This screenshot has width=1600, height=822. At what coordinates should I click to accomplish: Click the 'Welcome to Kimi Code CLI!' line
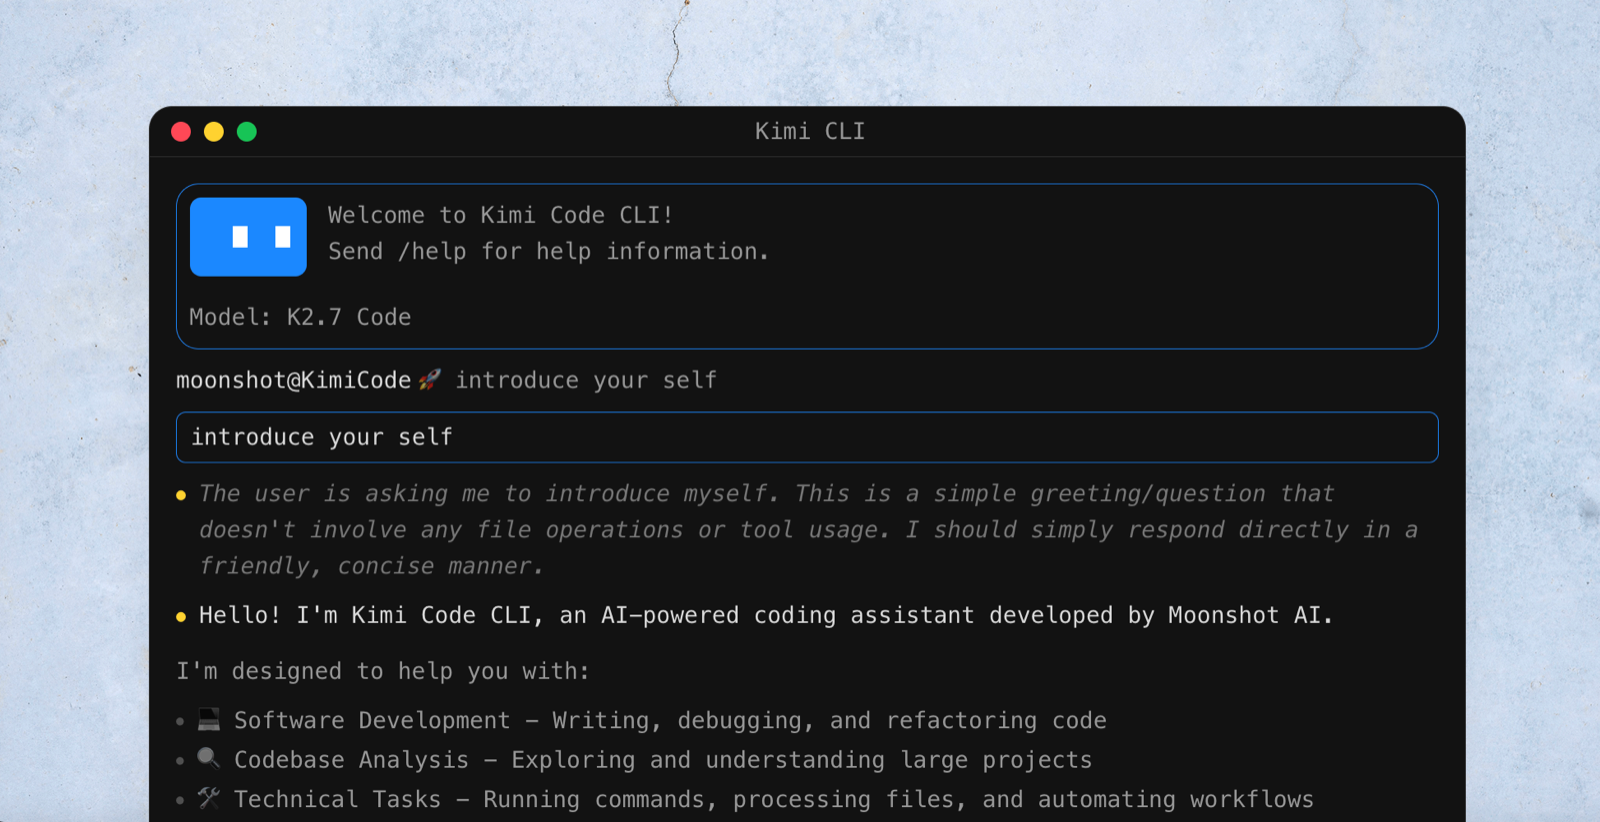pyautogui.click(x=501, y=215)
